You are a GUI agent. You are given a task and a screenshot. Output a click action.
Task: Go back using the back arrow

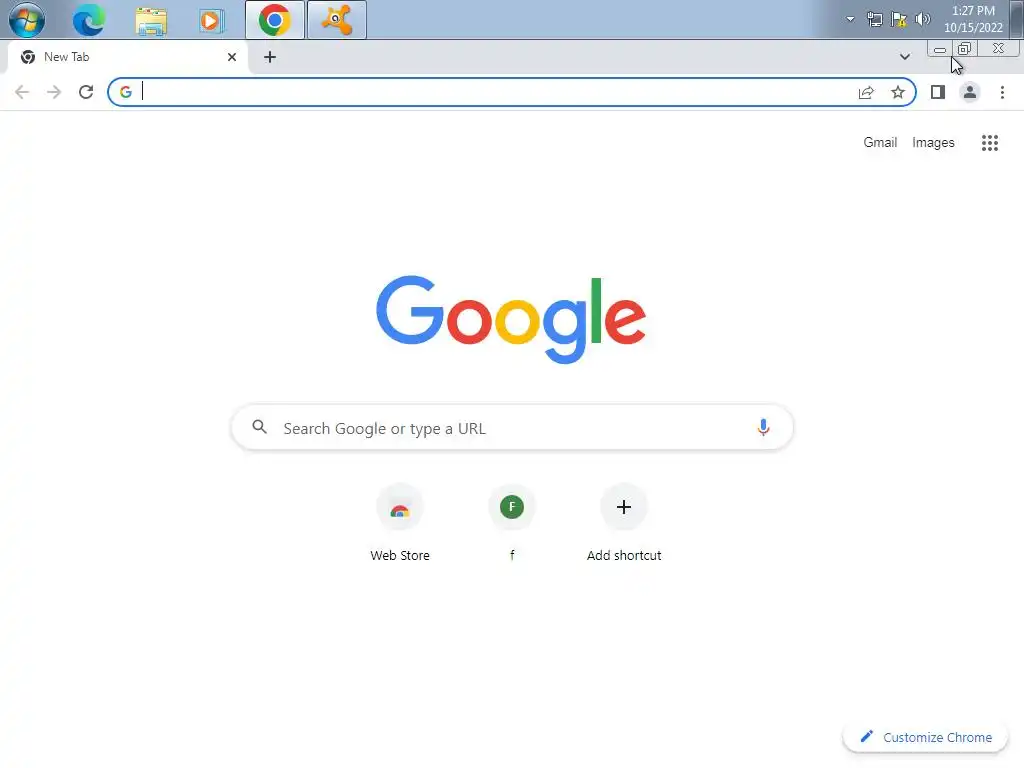click(22, 92)
